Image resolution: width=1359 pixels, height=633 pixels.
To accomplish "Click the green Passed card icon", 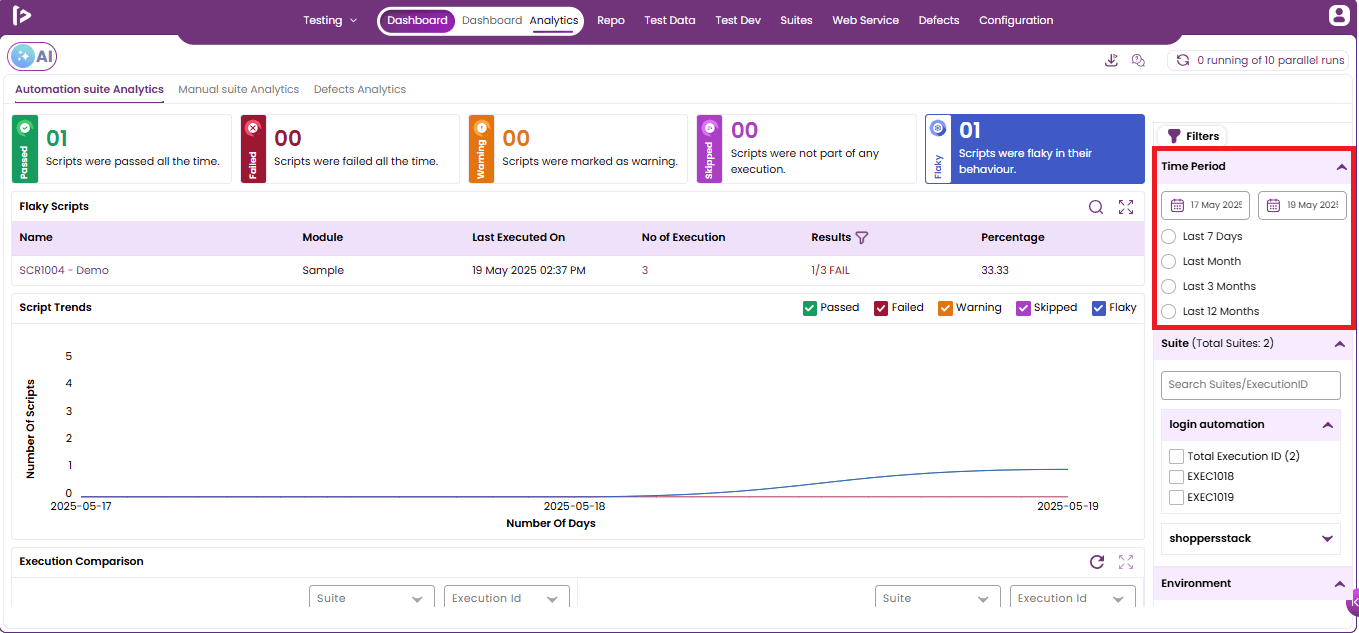I will tap(25, 128).
